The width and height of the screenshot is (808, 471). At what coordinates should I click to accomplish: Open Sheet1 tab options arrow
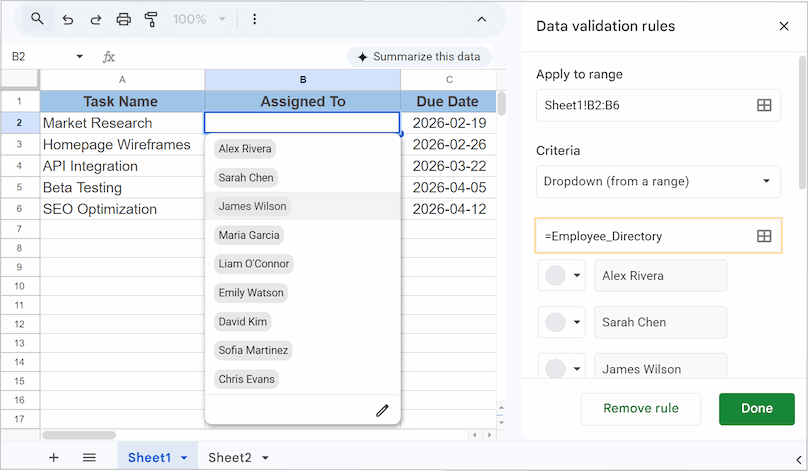click(x=184, y=458)
